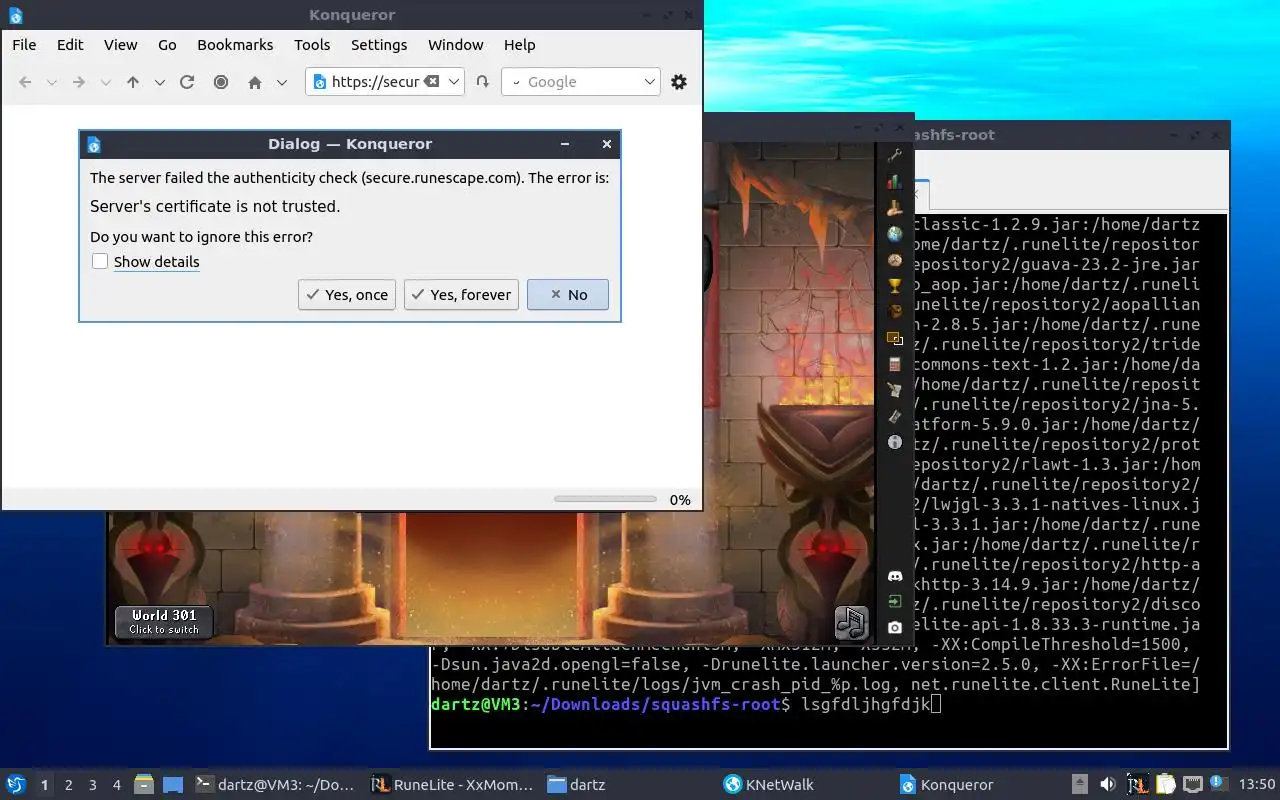
Task: Open the volume control in system tray
Action: pos(1107,785)
